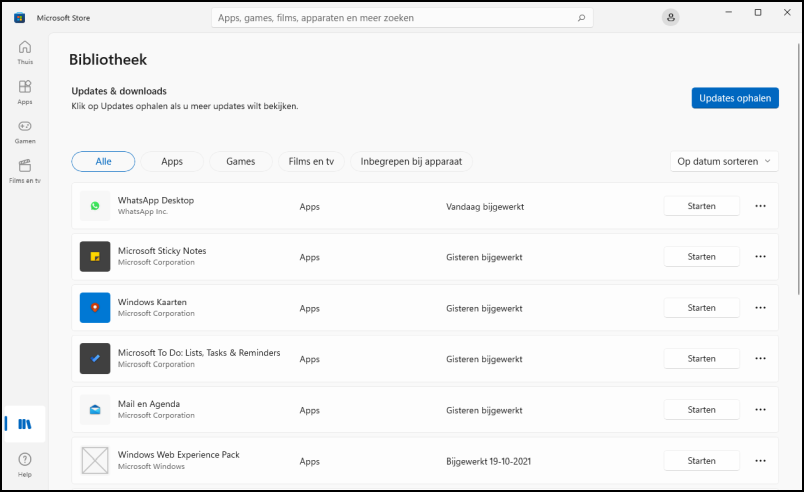Click the WhatsApp Inc. publisher text

pyautogui.click(x=143, y=212)
